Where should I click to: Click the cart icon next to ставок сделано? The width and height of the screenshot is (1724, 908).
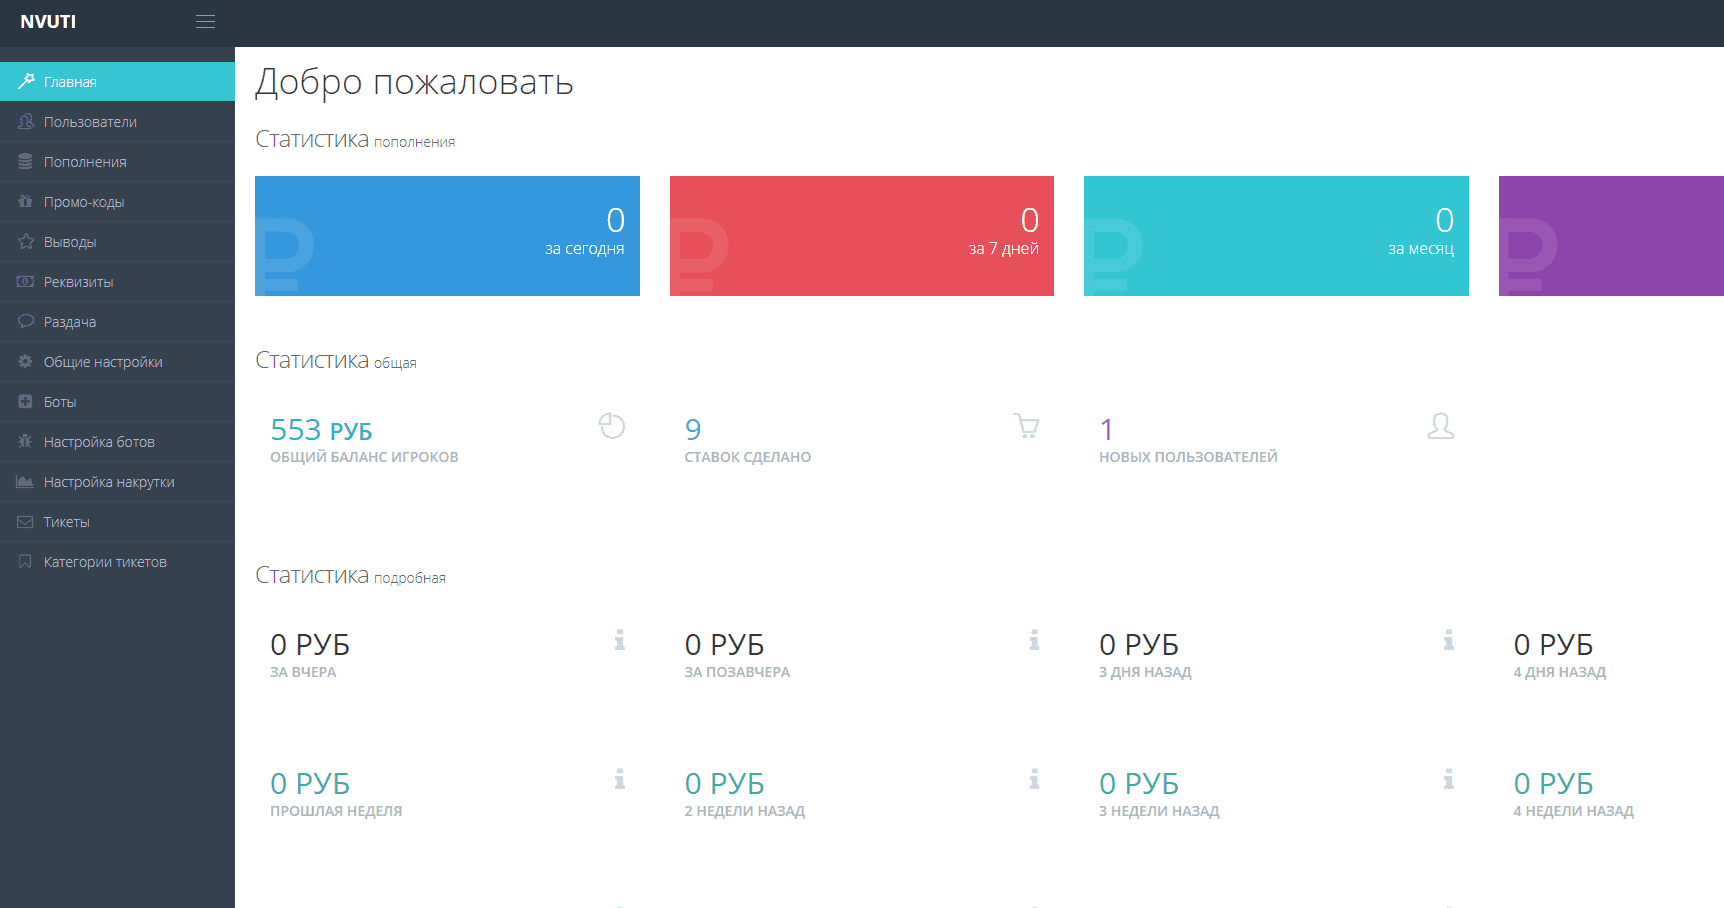click(1026, 426)
